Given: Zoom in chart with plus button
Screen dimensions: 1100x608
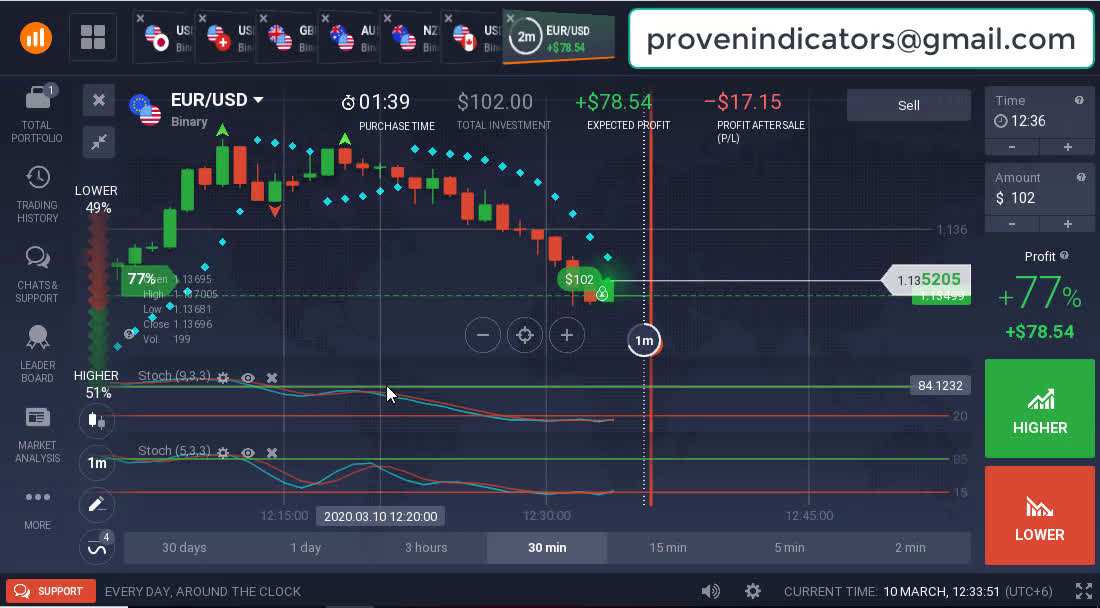Looking at the screenshot, I should click(x=567, y=335).
